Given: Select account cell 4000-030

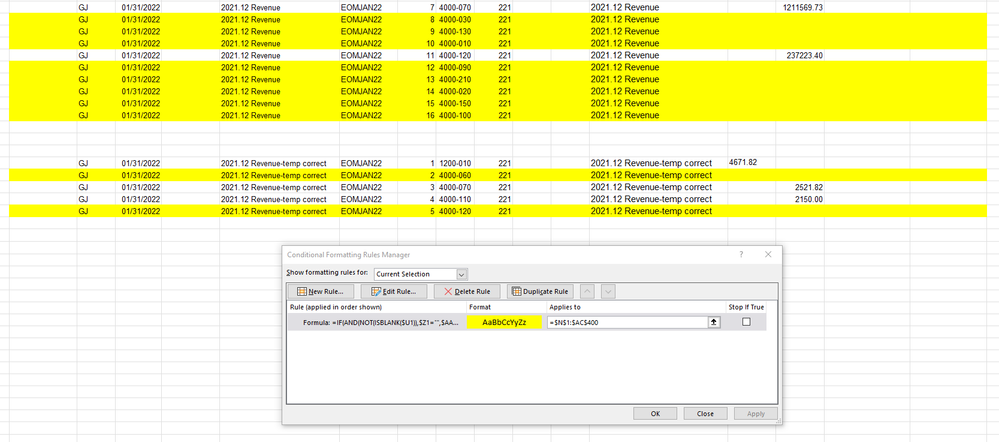Looking at the screenshot, I should point(456,19).
